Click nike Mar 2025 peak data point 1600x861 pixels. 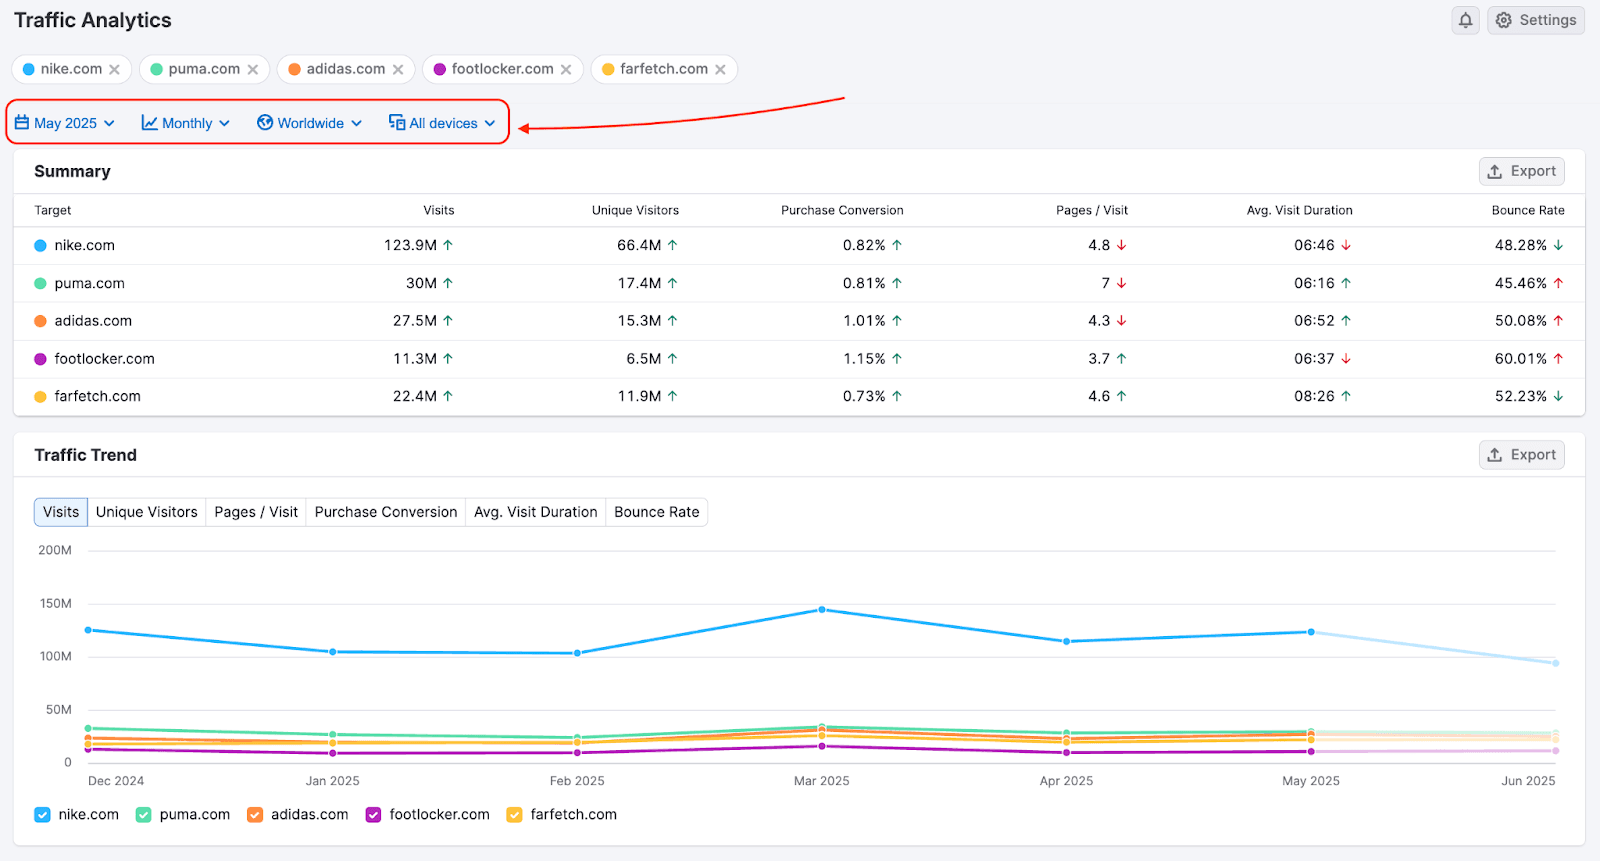click(x=822, y=609)
